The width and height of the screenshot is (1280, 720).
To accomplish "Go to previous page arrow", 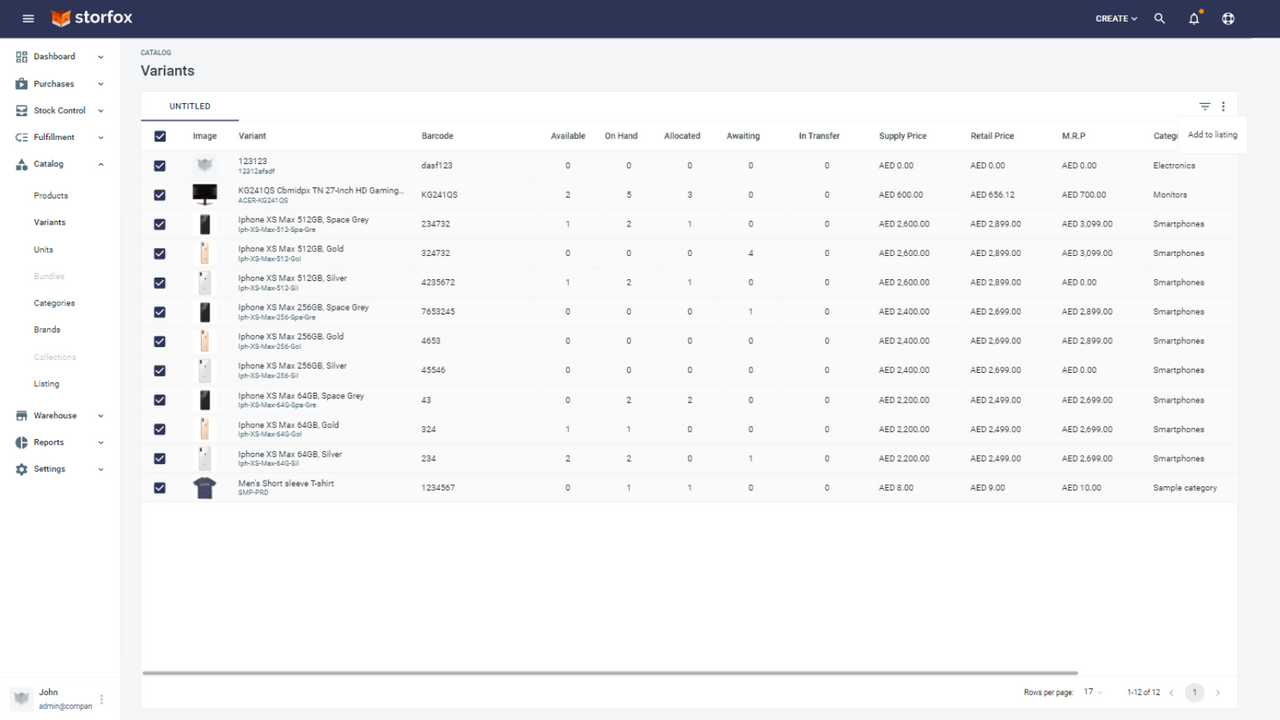I will click(1169, 692).
